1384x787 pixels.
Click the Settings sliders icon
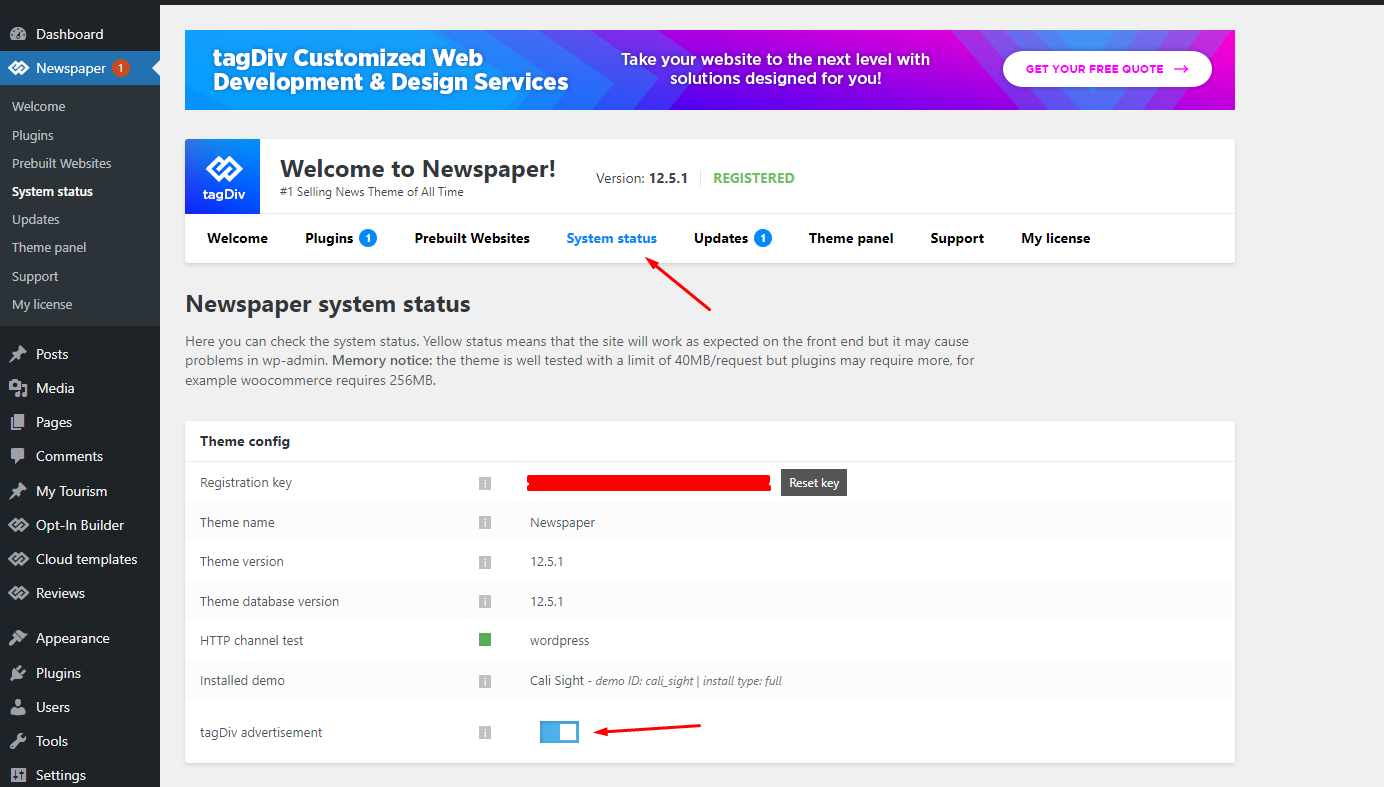point(18,775)
